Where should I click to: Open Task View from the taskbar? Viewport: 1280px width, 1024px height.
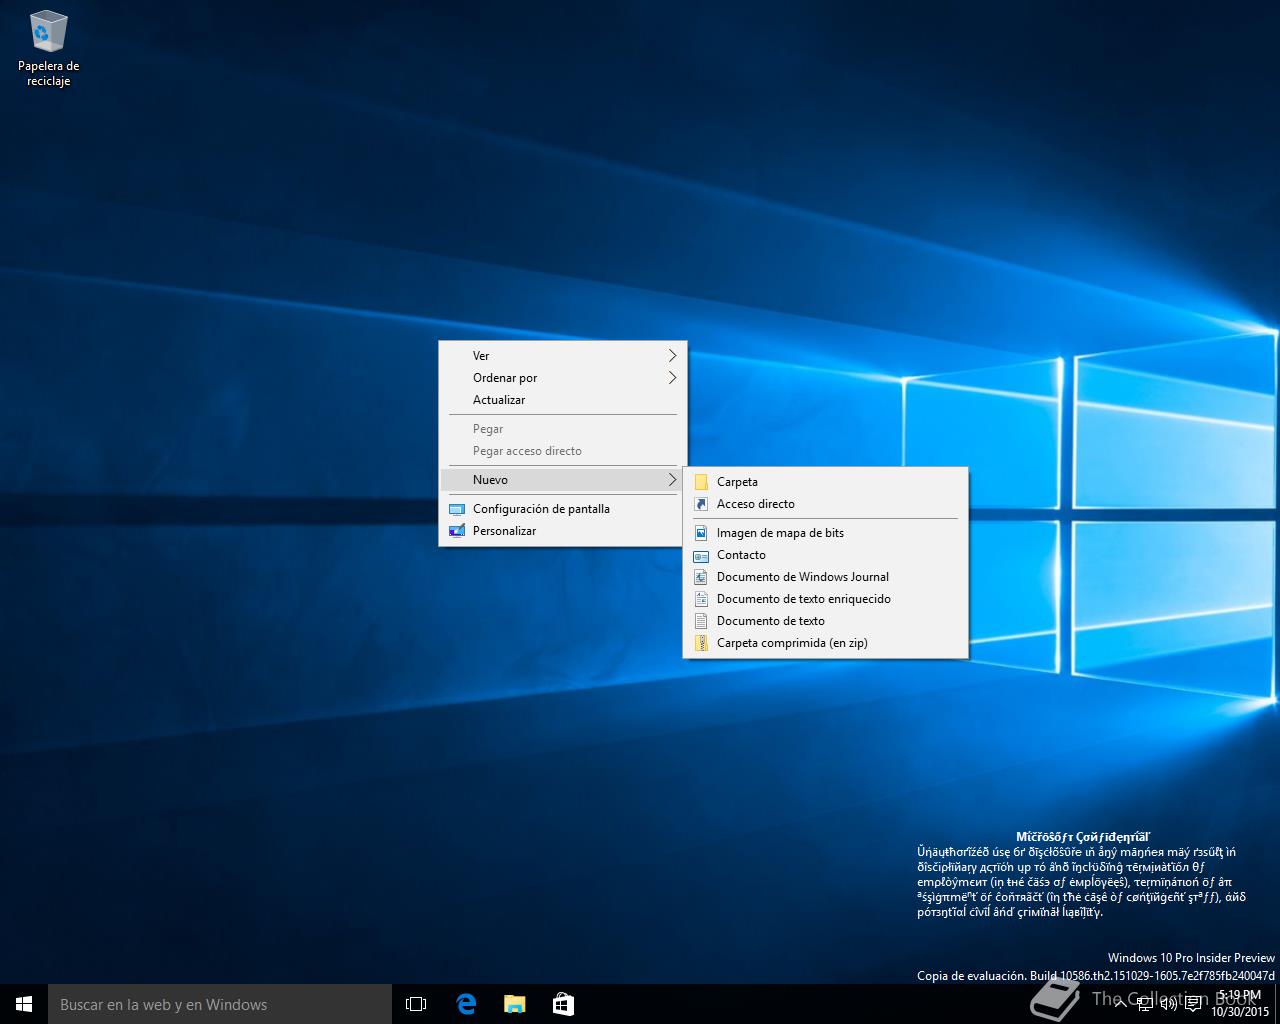pyautogui.click(x=416, y=1004)
